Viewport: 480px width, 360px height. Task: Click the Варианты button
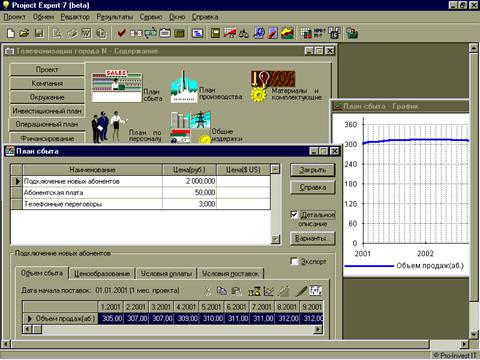pos(312,238)
